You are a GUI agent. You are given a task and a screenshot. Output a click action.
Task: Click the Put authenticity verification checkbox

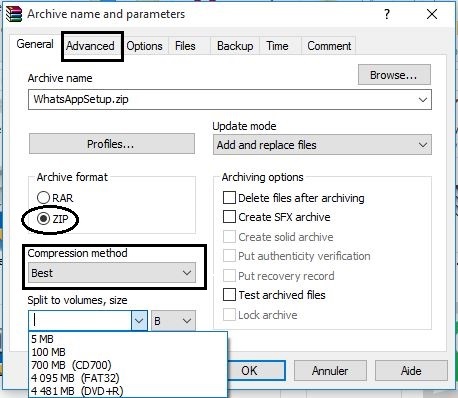click(x=229, y=256)
